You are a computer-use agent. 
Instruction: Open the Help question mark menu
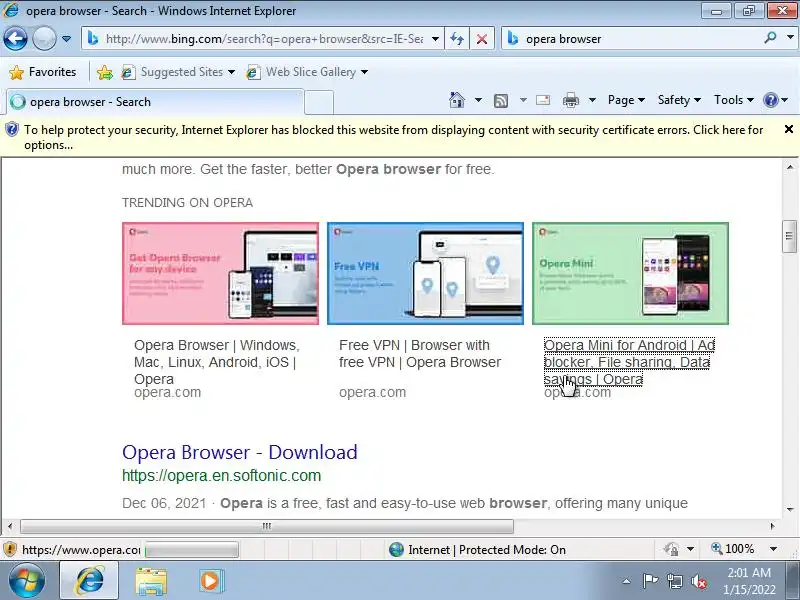click(x=775, y=100)
